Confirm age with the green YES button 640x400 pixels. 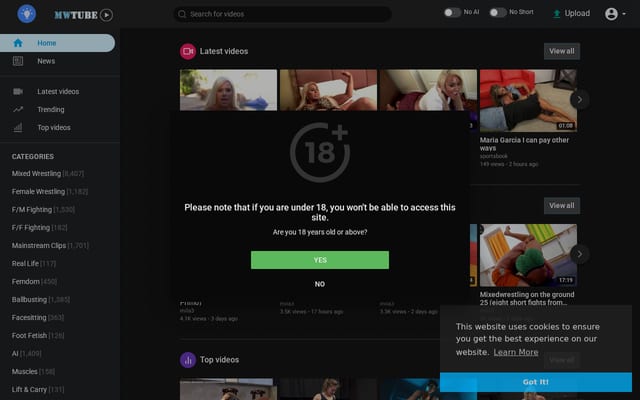click(x=320, y=260)
